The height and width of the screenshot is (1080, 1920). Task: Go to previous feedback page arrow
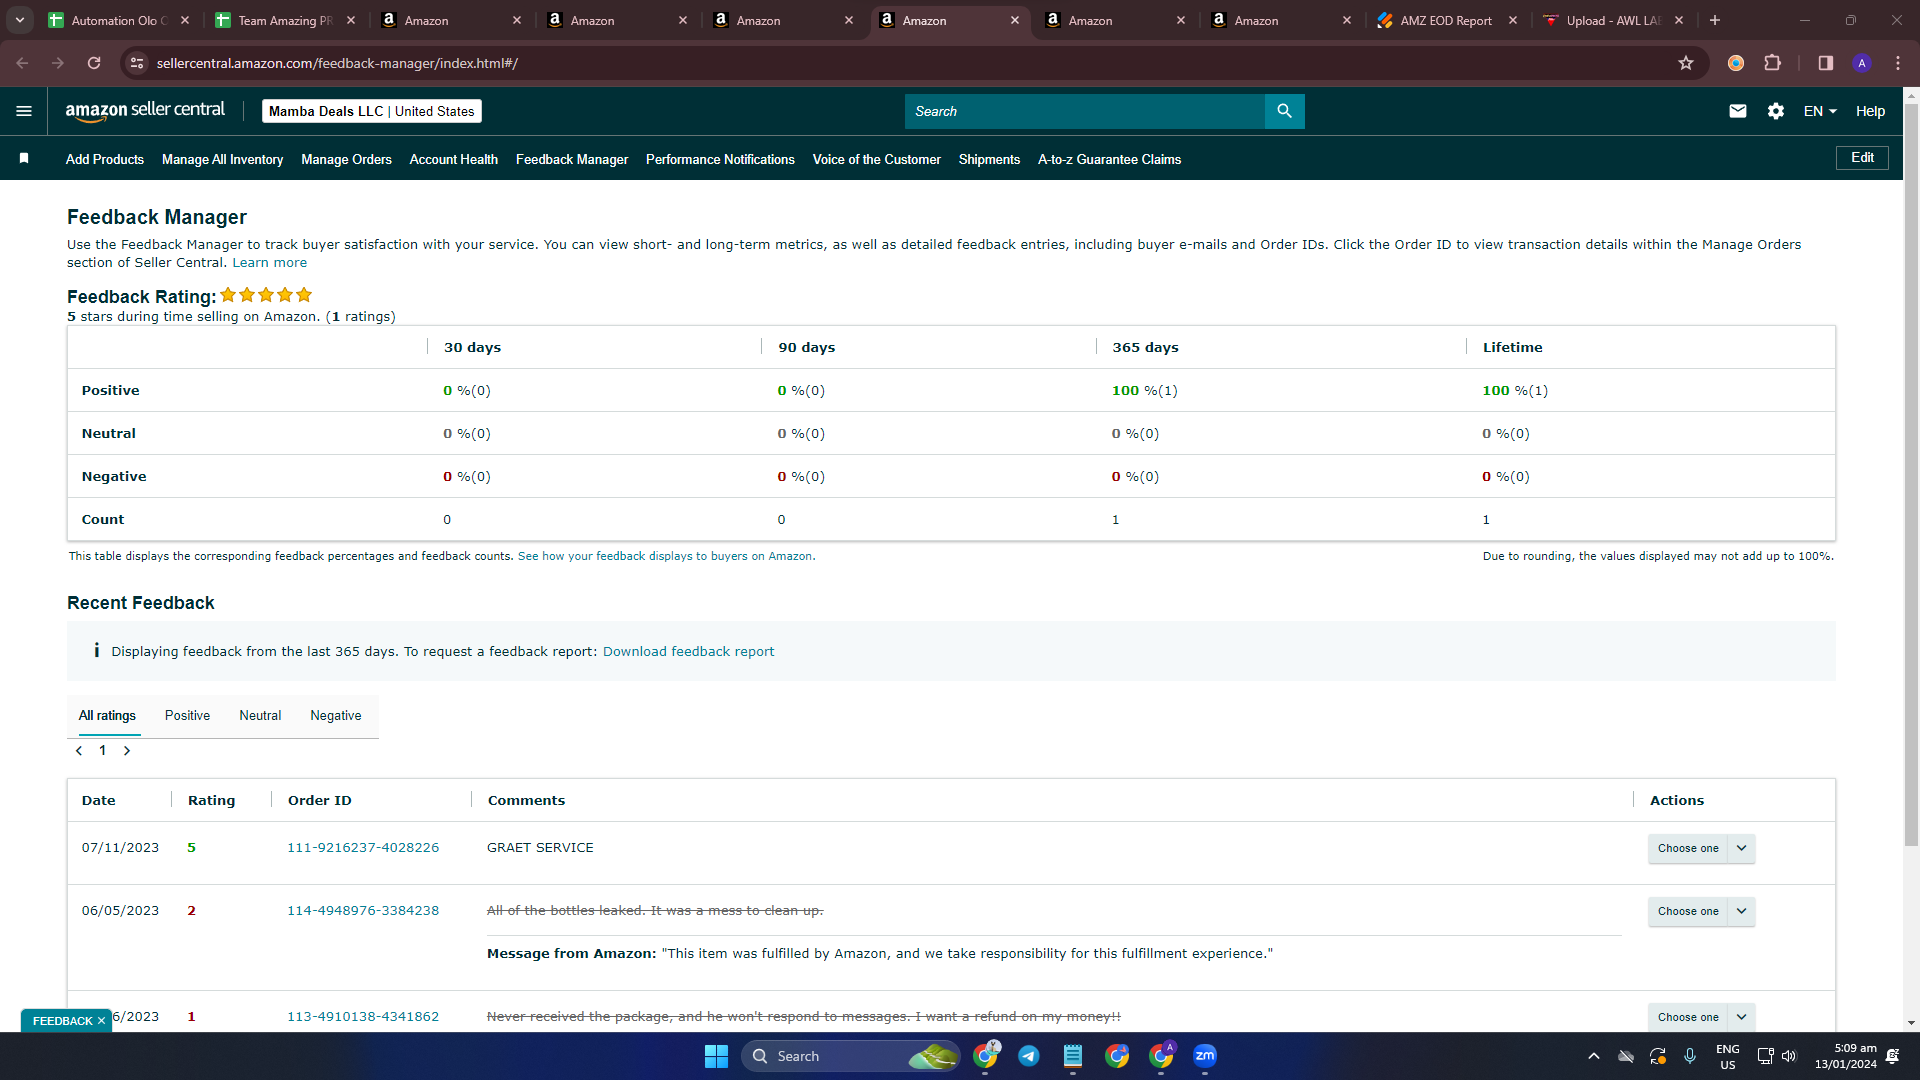(79, 751)
